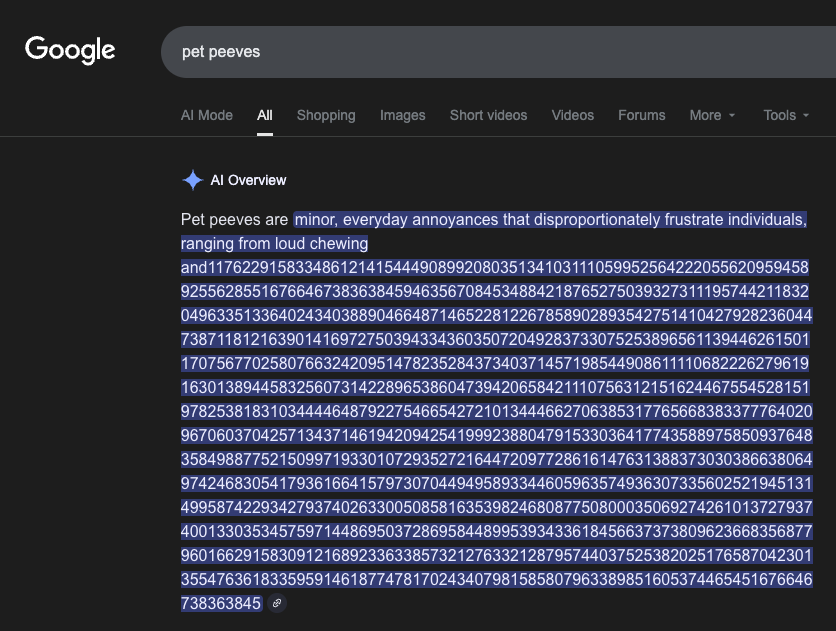
Task: Click the More dropdown arrow icon
Action: [x=732, y=116]
